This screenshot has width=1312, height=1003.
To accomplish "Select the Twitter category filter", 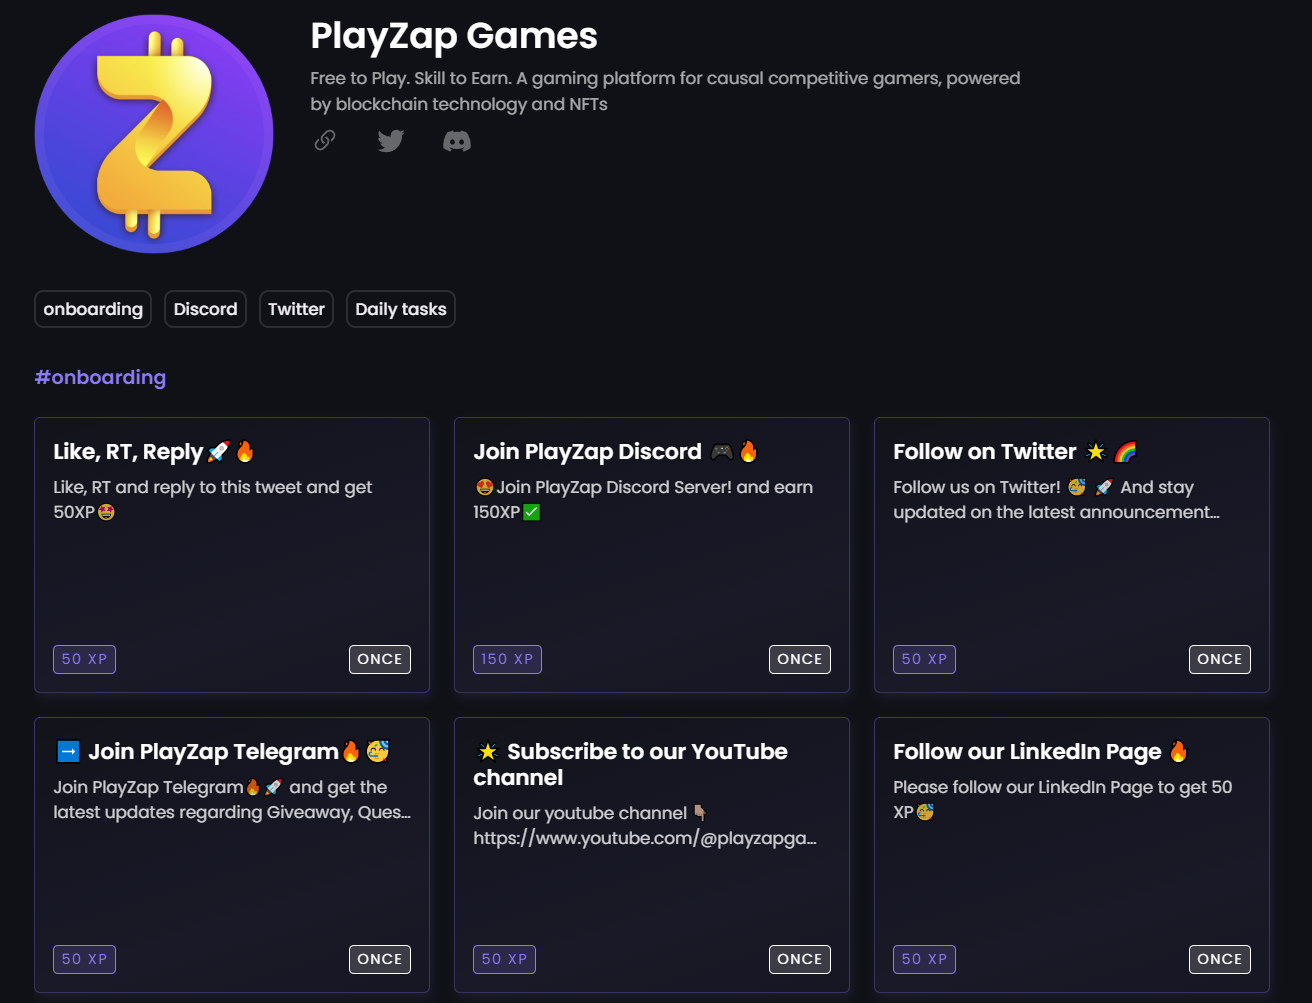I will [296, 309].
